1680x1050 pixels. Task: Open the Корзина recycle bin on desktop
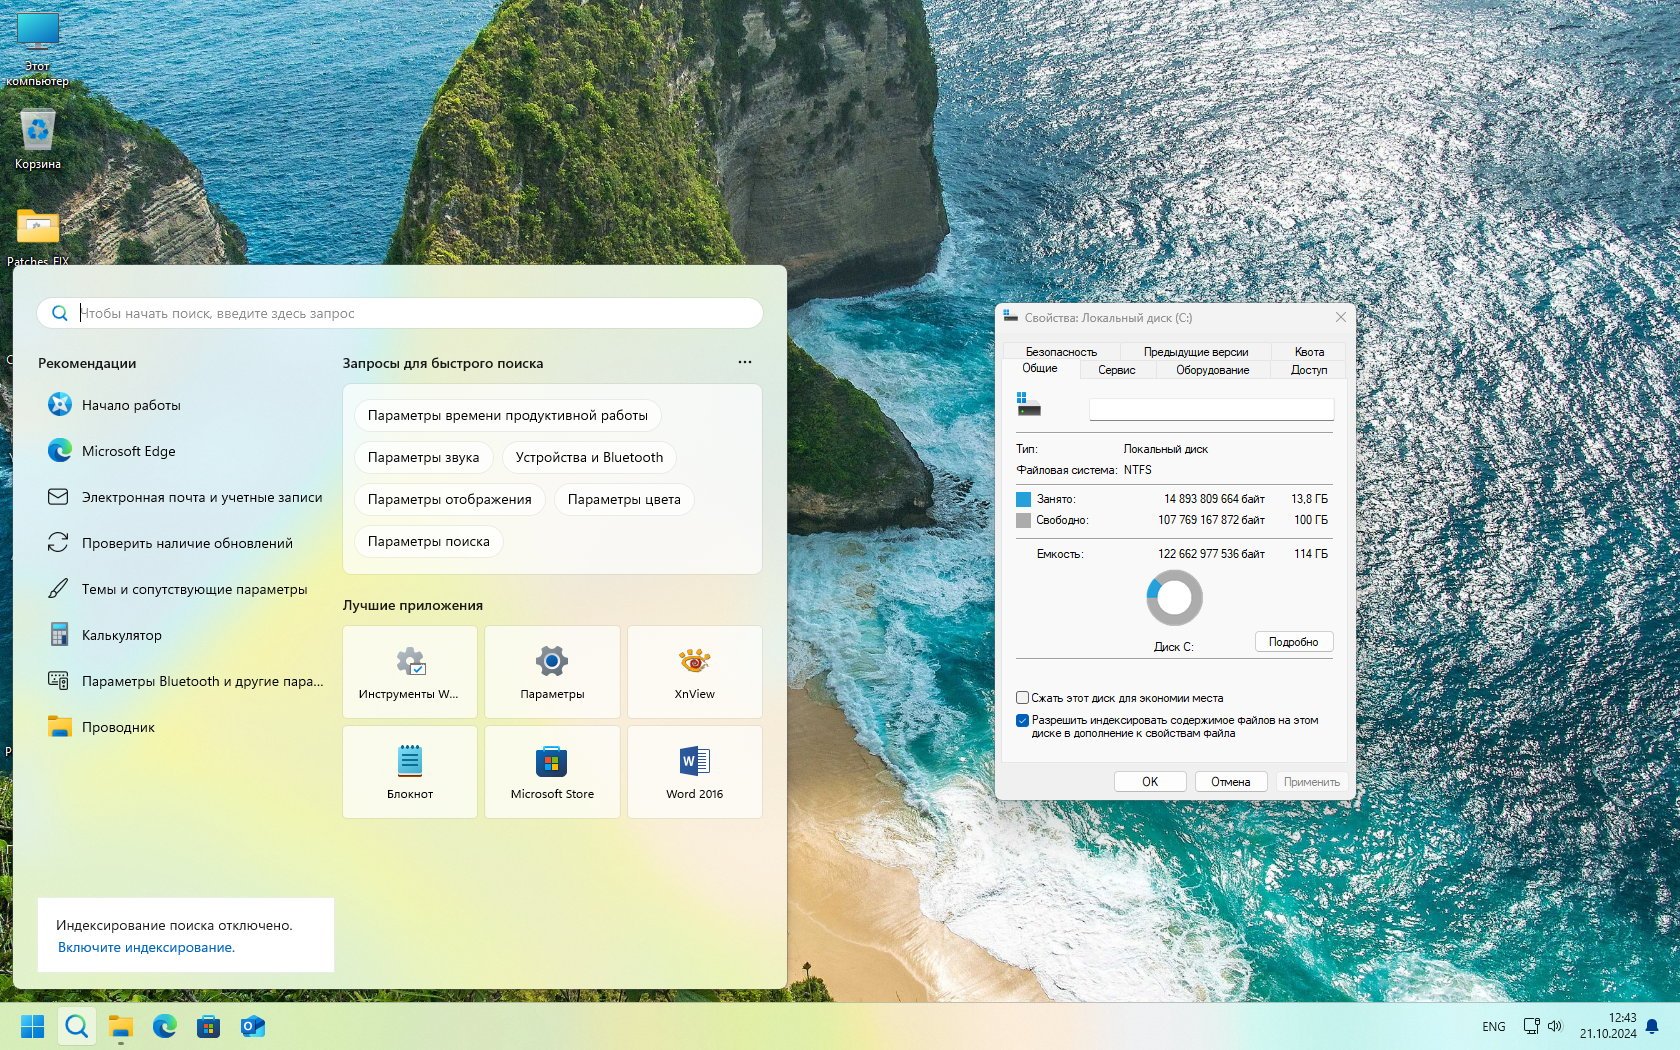point(38,140)
